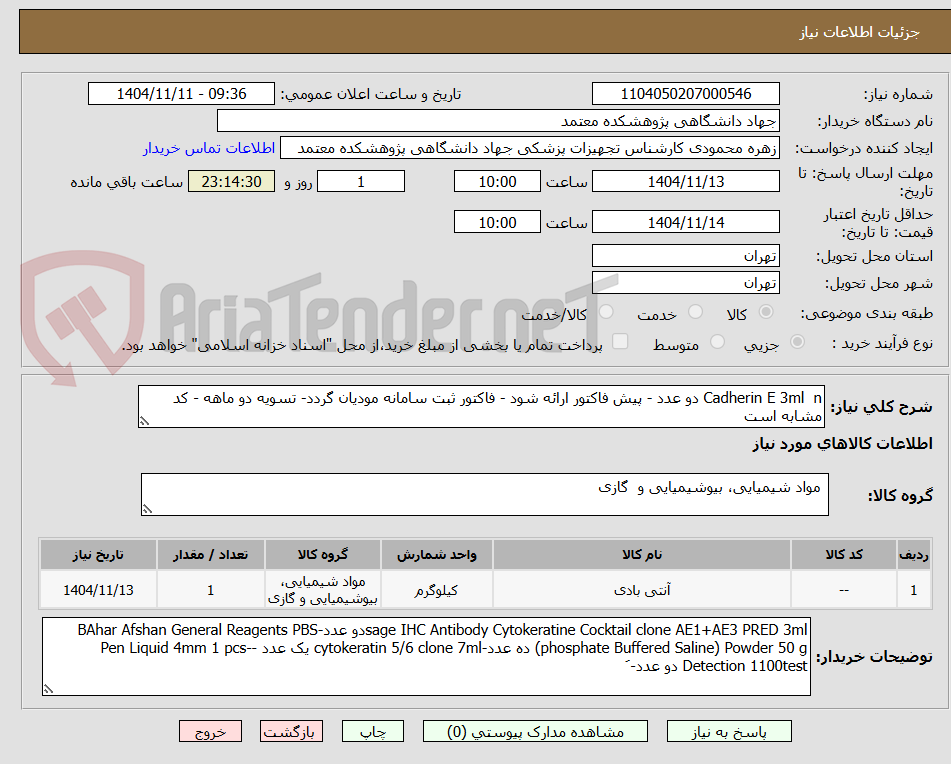Open مشاهده مدارک پیوستی (0) button

coord(535,731)
